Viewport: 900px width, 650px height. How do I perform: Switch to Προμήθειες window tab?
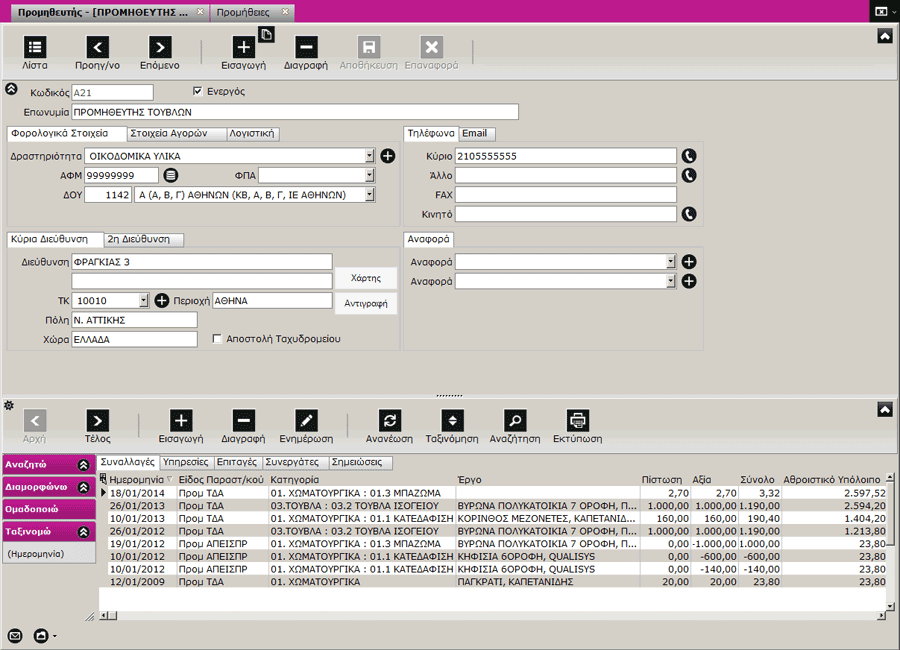click(252, 12)
